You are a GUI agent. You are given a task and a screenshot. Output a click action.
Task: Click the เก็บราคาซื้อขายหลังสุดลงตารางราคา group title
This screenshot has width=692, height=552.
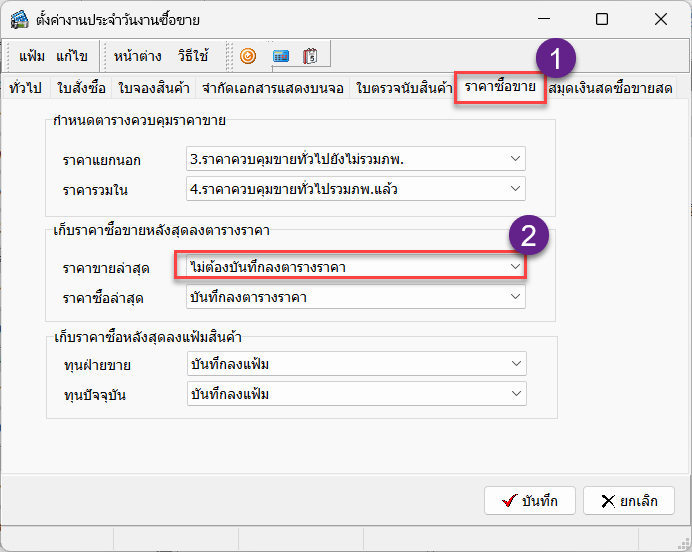[162, 230]
